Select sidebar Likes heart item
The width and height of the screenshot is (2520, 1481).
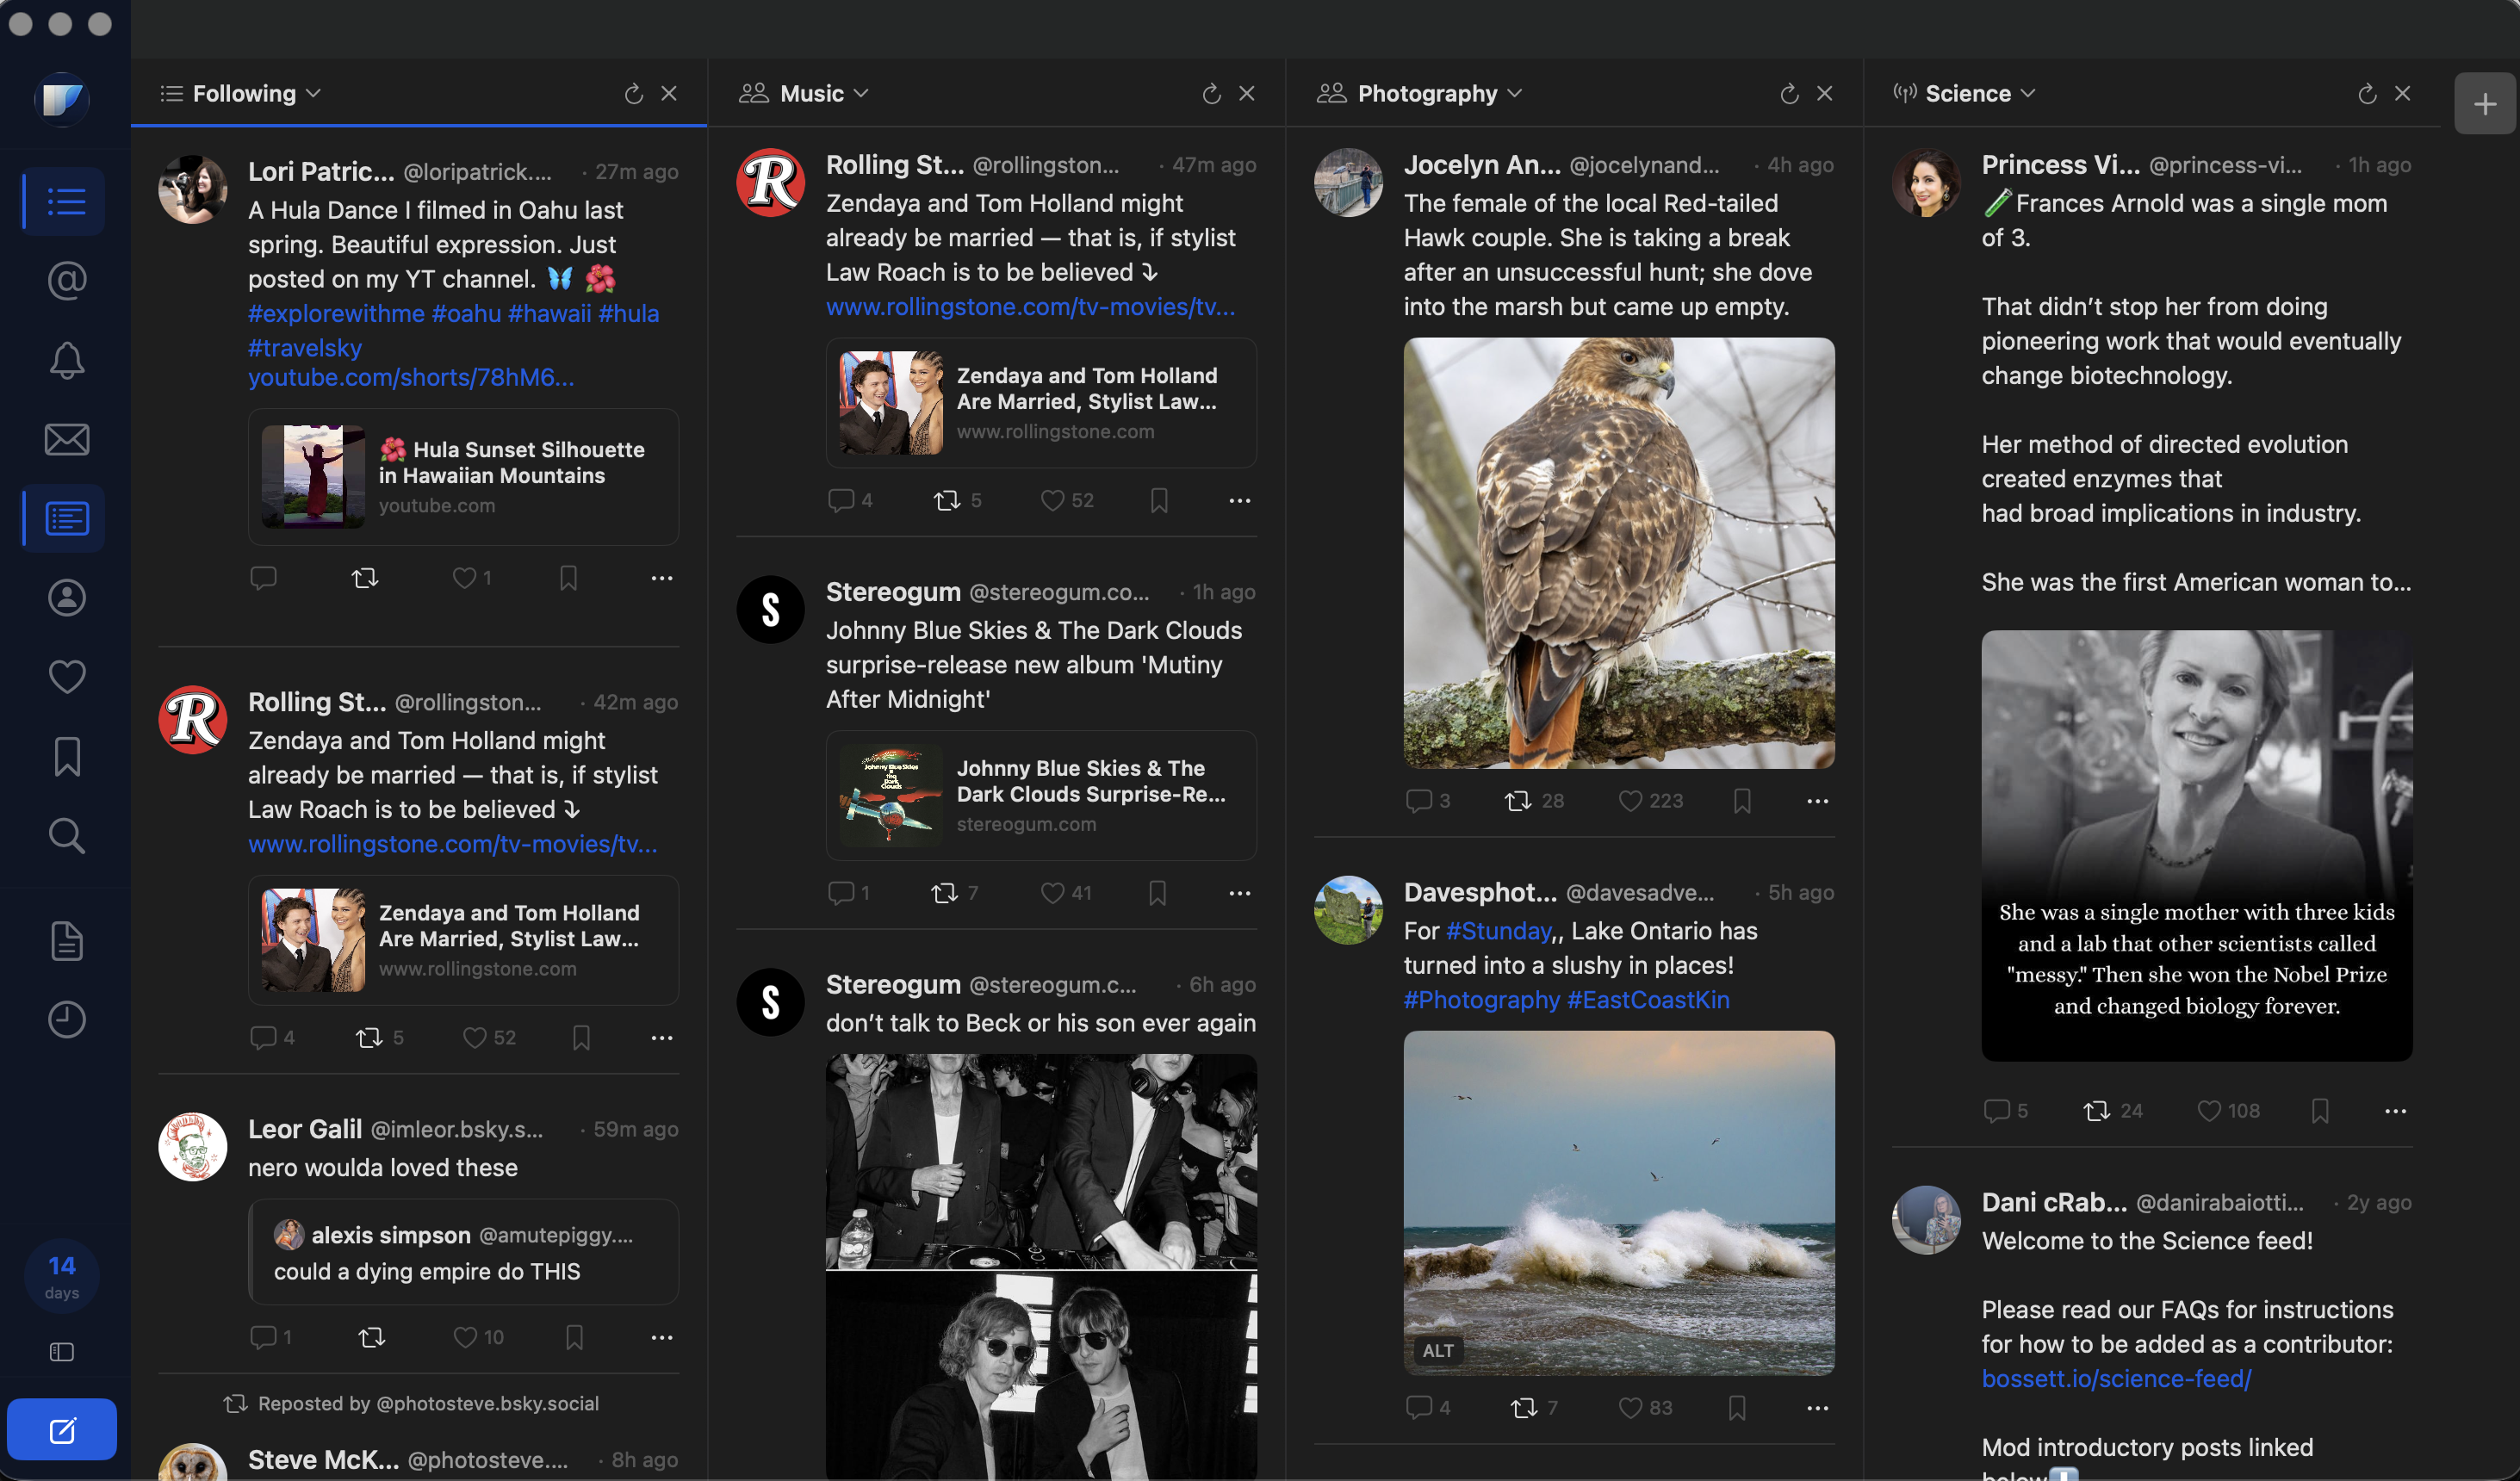click(x=66, y=677)
